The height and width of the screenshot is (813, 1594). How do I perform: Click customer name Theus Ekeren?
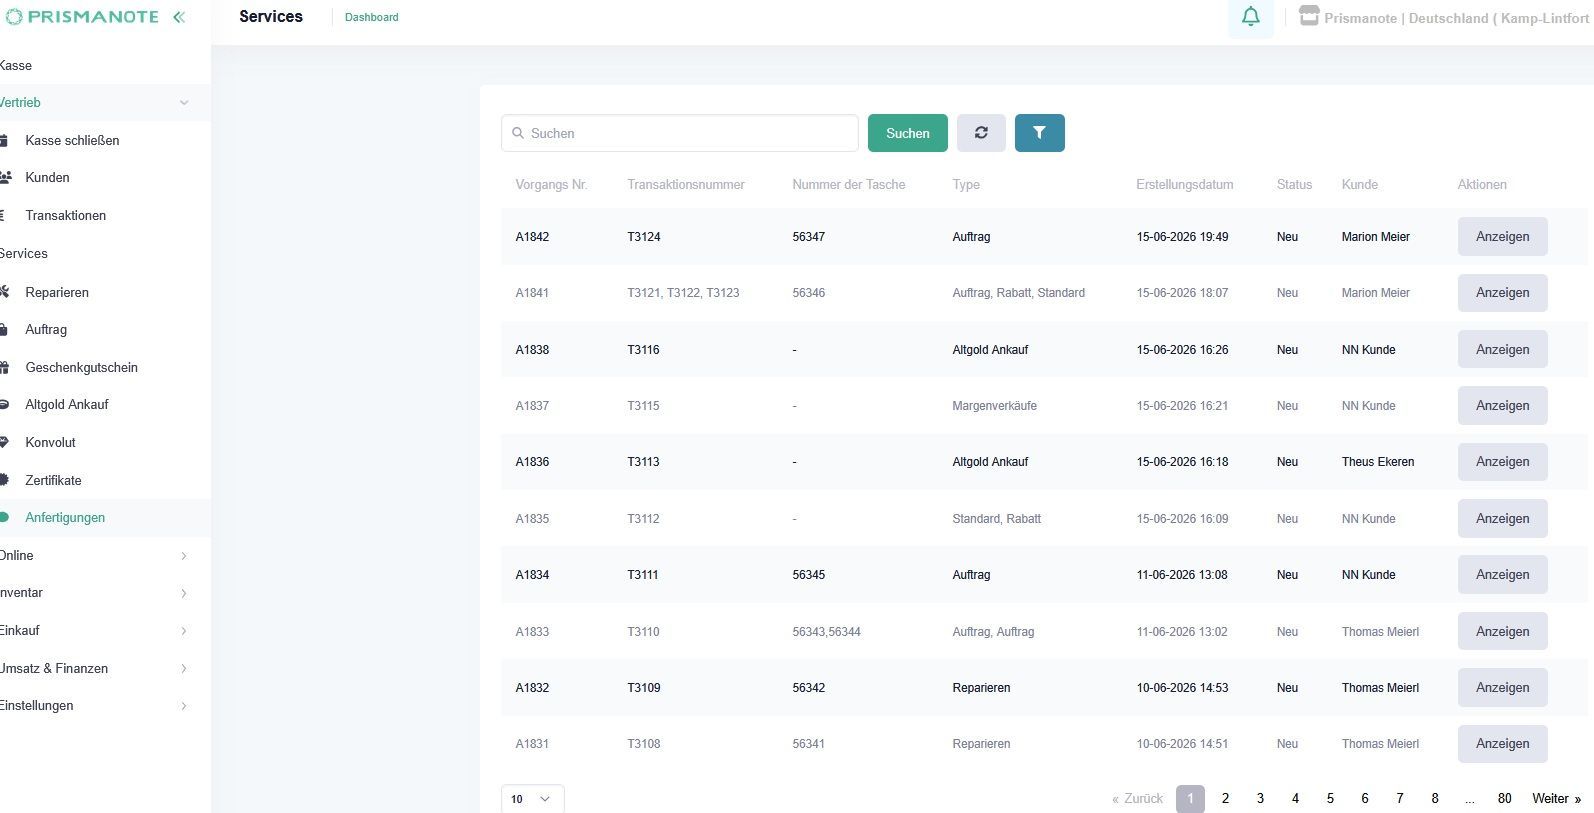click(1378, 462)
